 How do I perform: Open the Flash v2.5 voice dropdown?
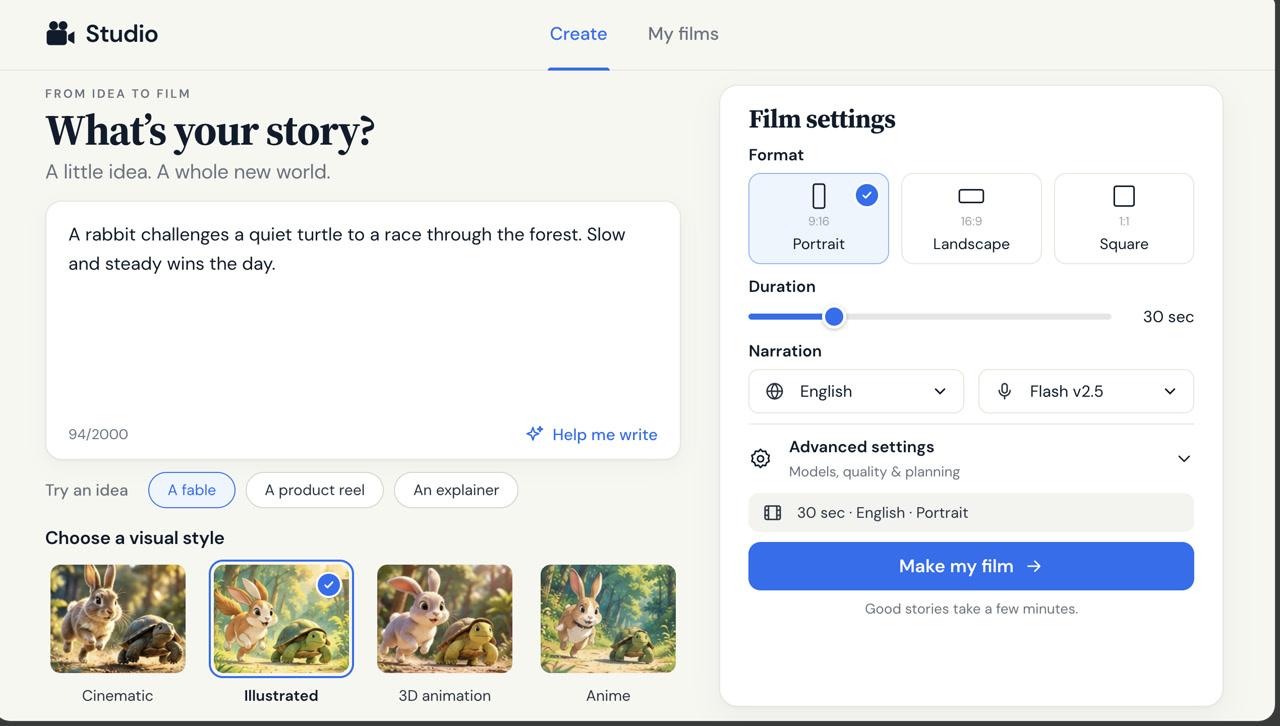click(1086, 391)
